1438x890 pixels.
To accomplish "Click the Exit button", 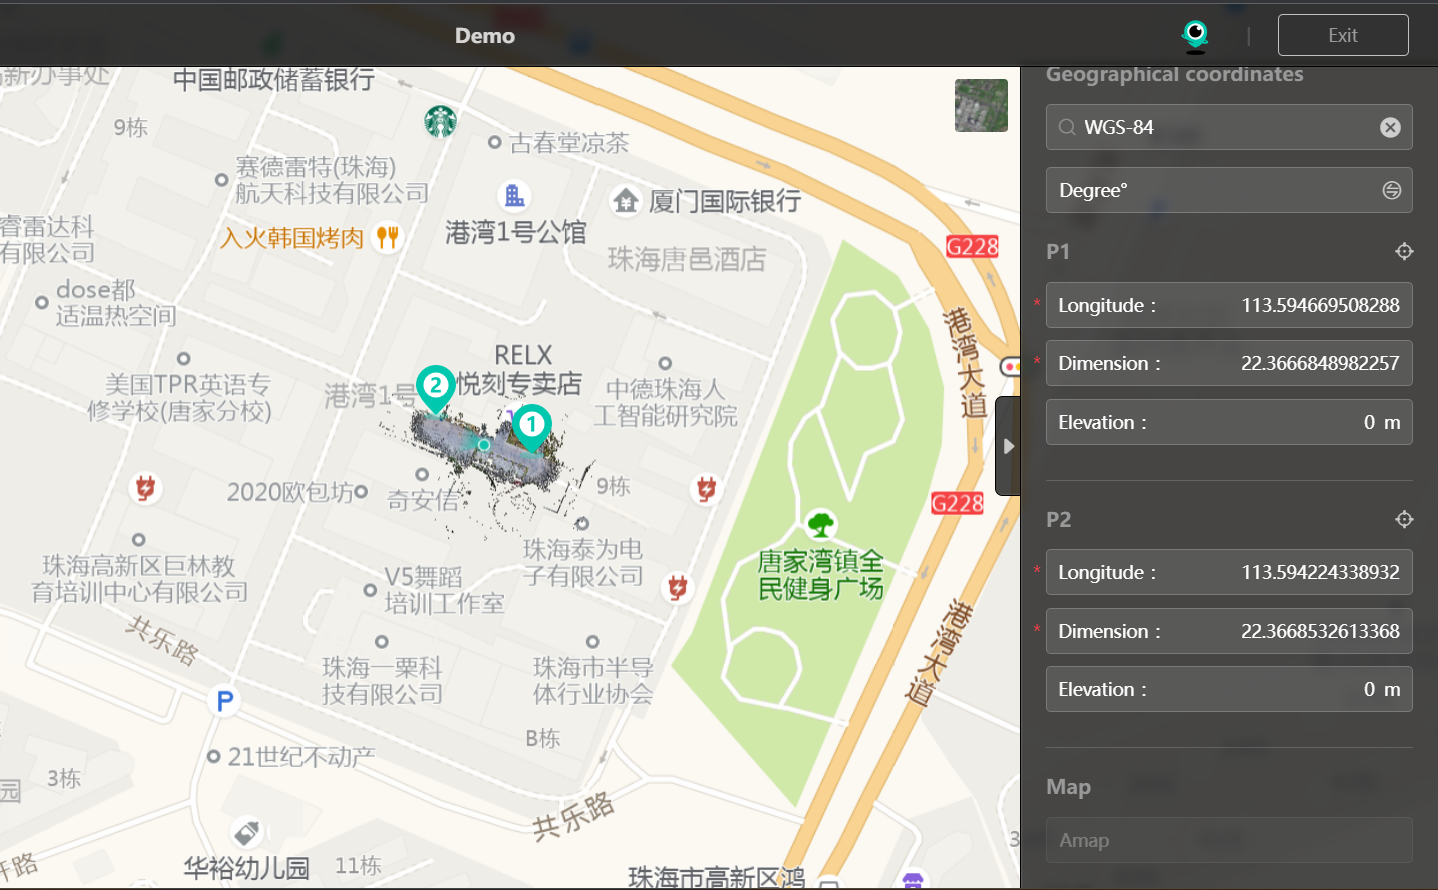I will [x=1342, y=35].
